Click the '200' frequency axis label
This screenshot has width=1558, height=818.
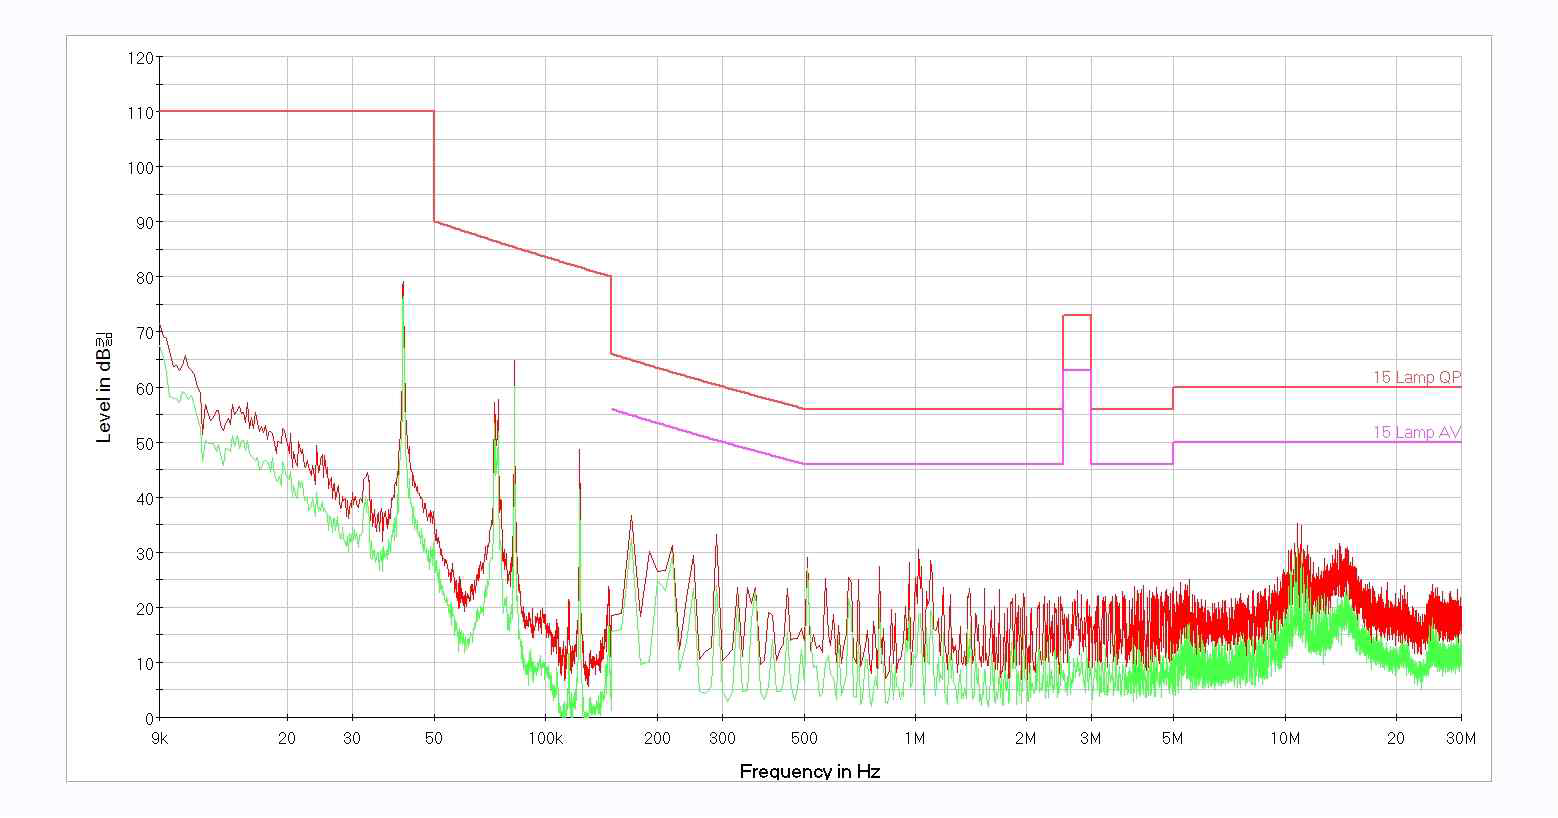[657, 739]
